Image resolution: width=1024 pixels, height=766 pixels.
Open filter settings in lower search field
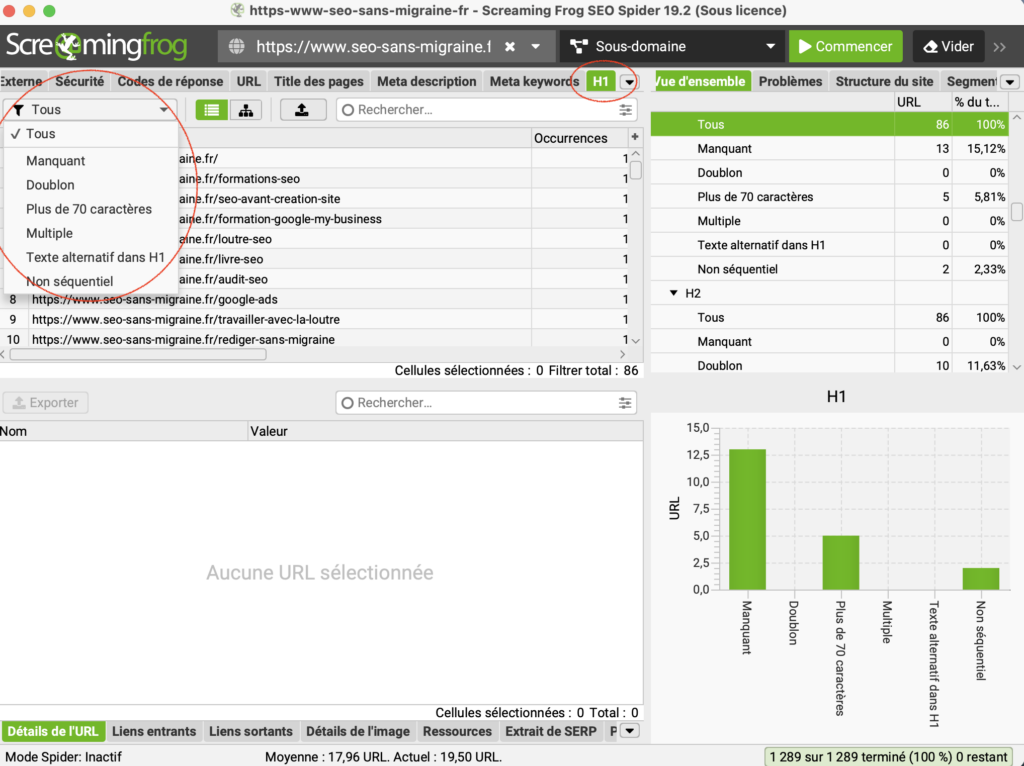[625, 403]
